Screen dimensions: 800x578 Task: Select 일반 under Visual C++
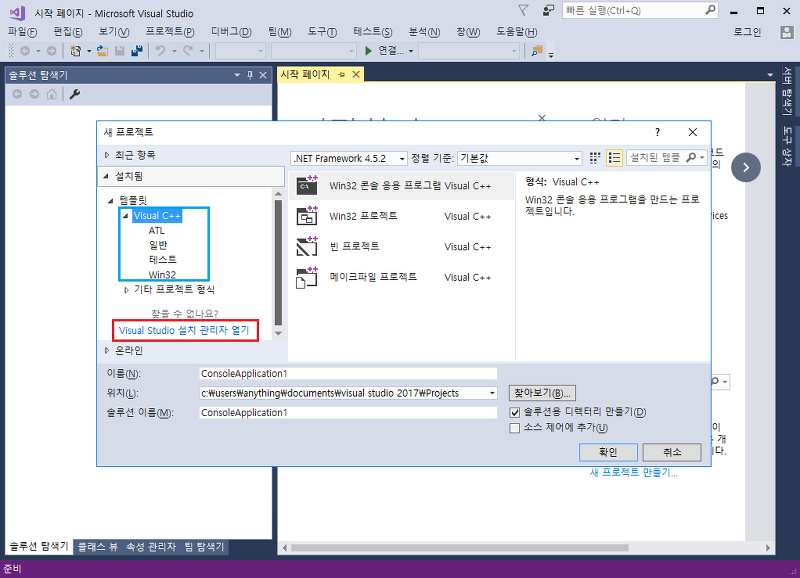pos(158,245)
